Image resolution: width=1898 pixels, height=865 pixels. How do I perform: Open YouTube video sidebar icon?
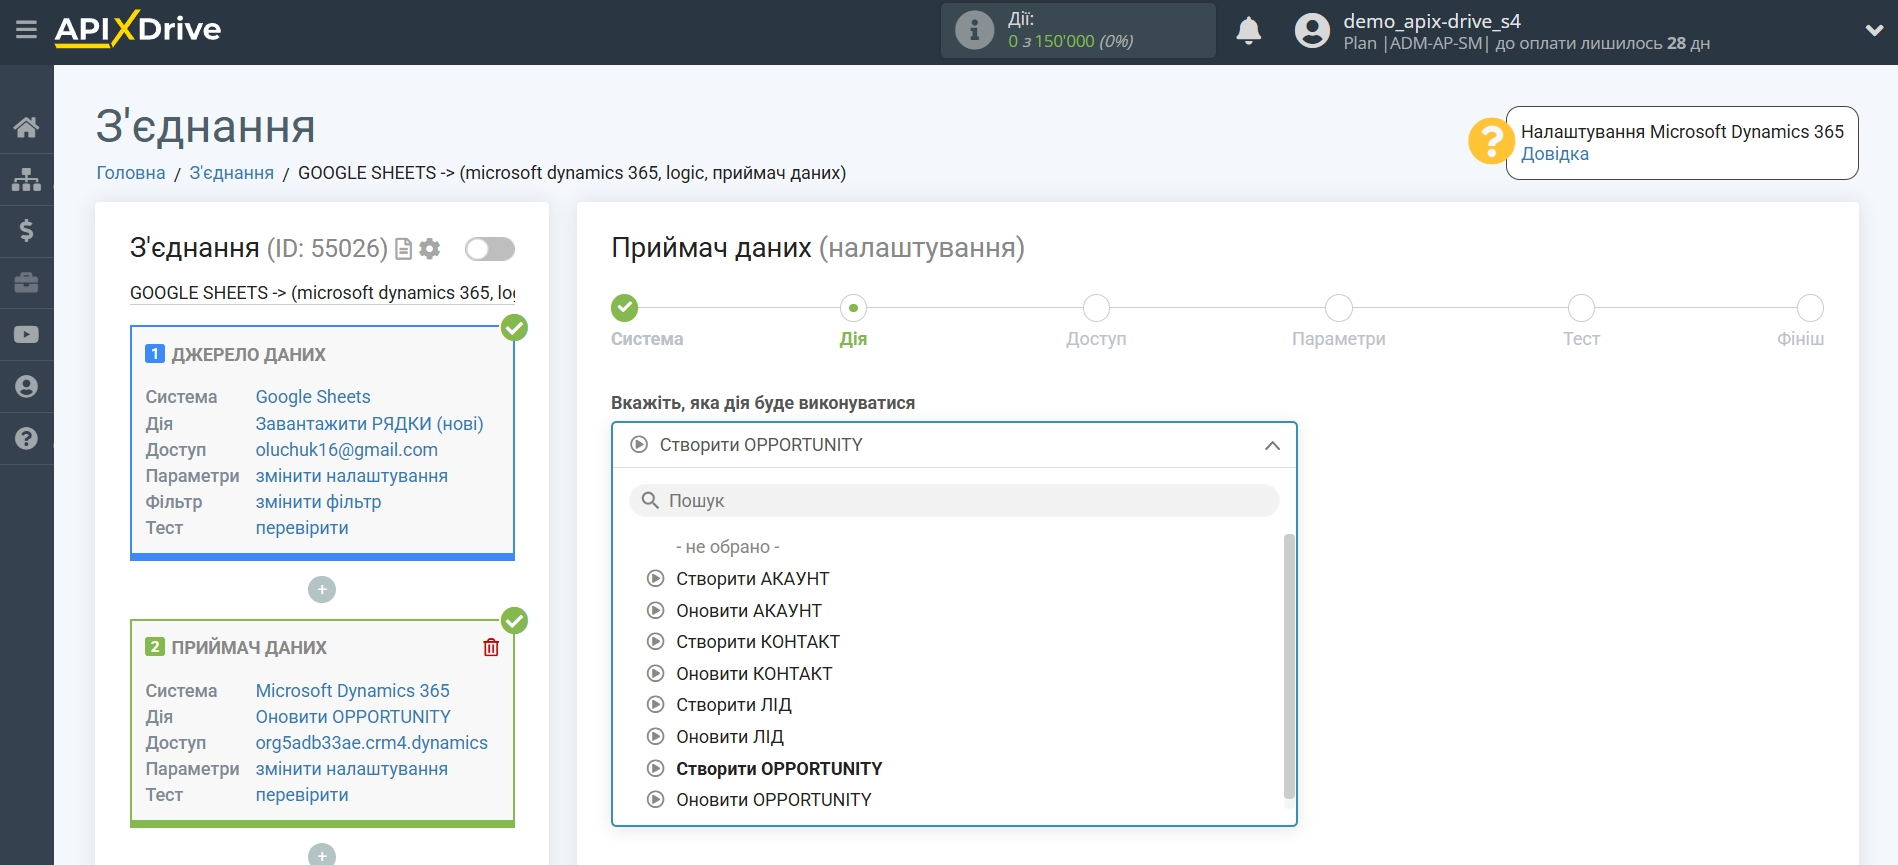[26, 335]
